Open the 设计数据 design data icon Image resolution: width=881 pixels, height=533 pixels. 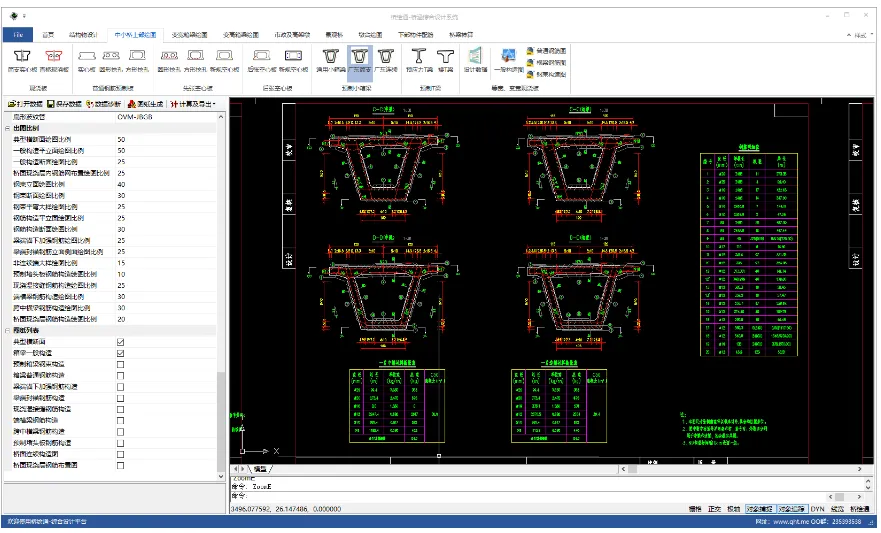(476, 60)
